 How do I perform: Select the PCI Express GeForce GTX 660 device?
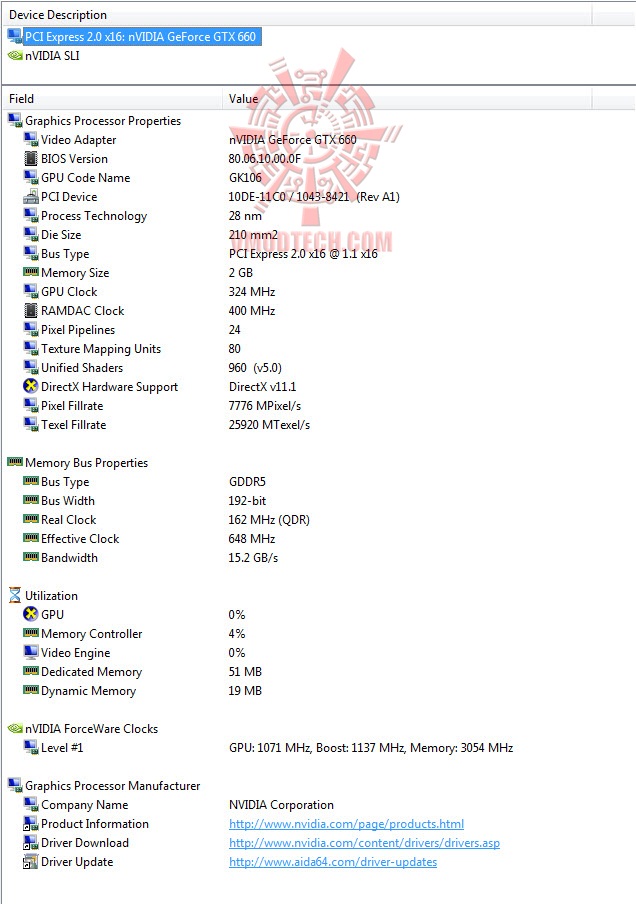(x=142, y=37)
